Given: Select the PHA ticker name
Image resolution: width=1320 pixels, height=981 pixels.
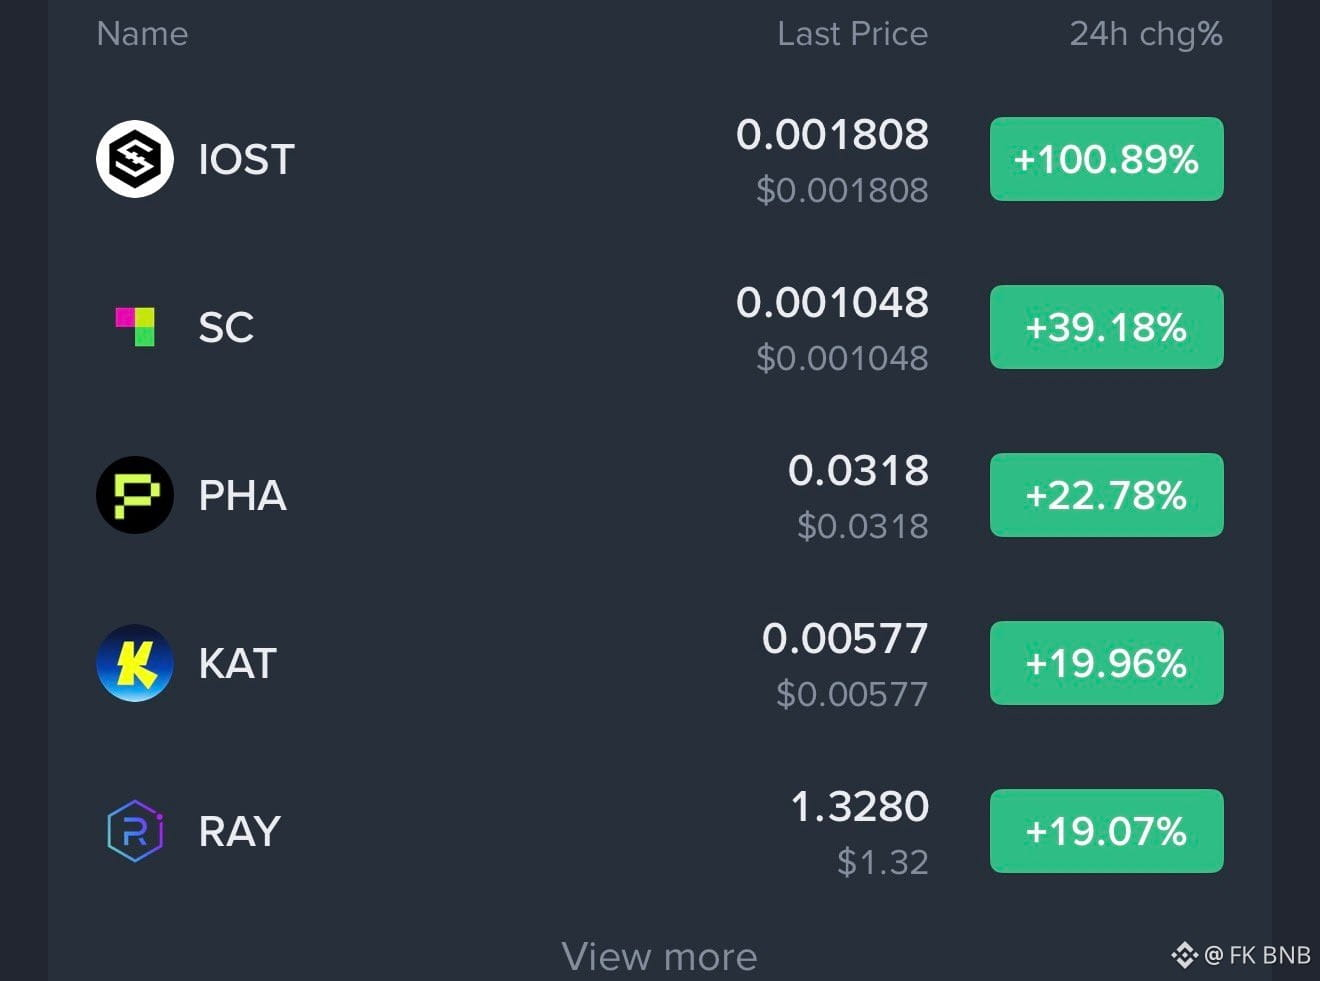Looking at the screenshot, I should point(242,495).
